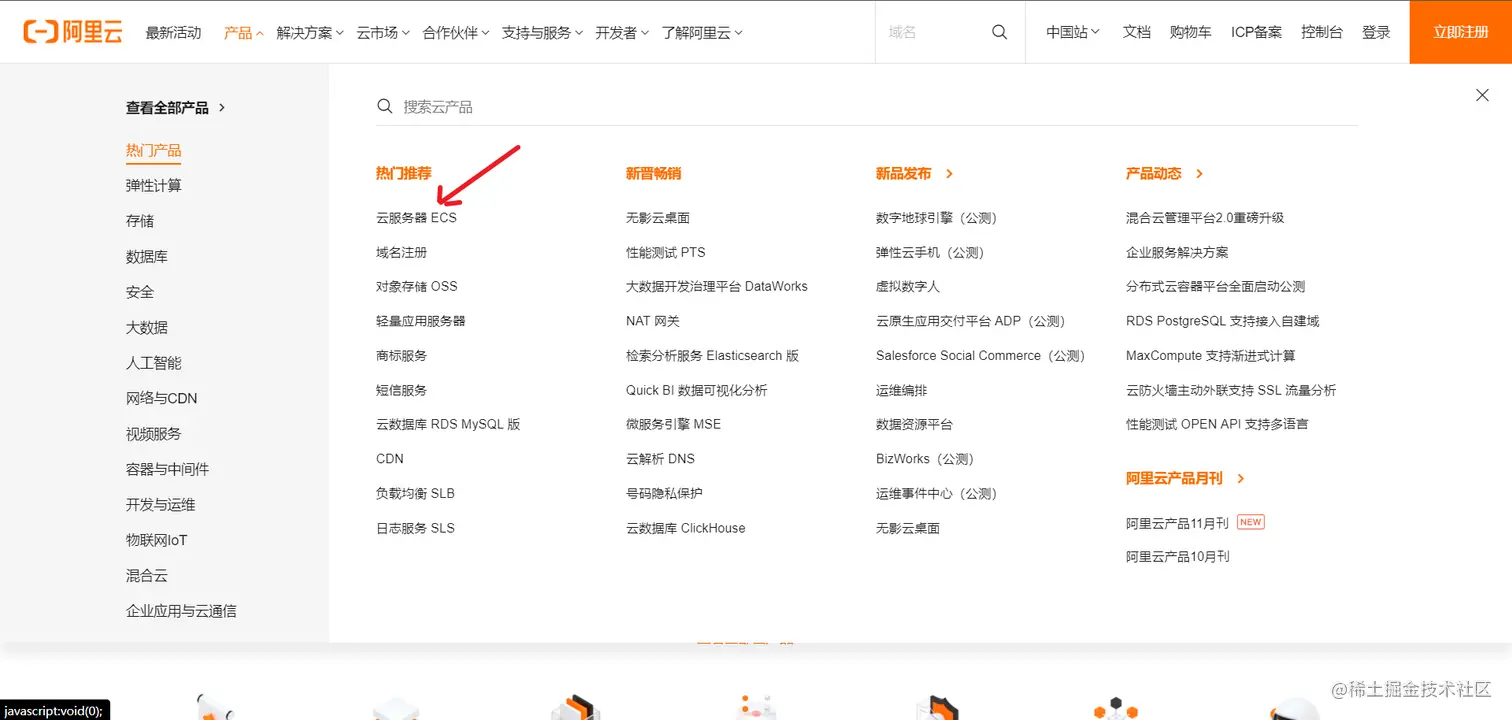
Task: Go to 最新活动 in the top navigation
Action: coord(173,32)
